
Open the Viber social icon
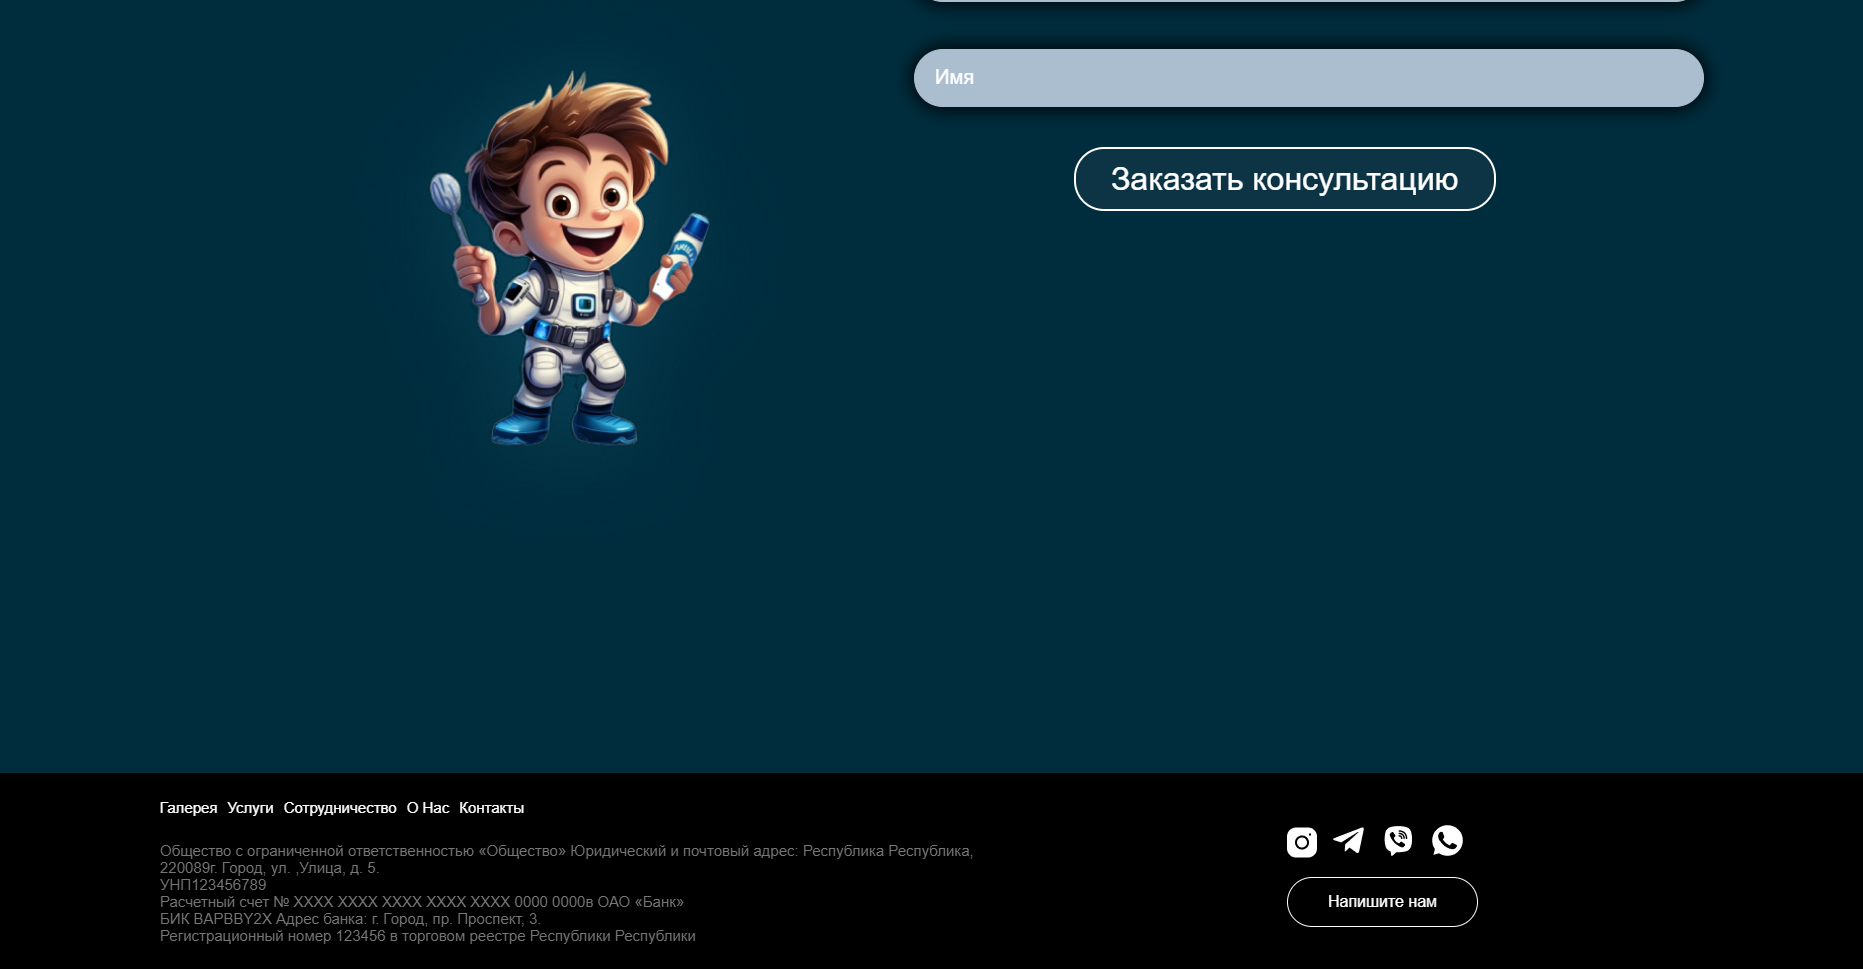(x=1398, y=840)
